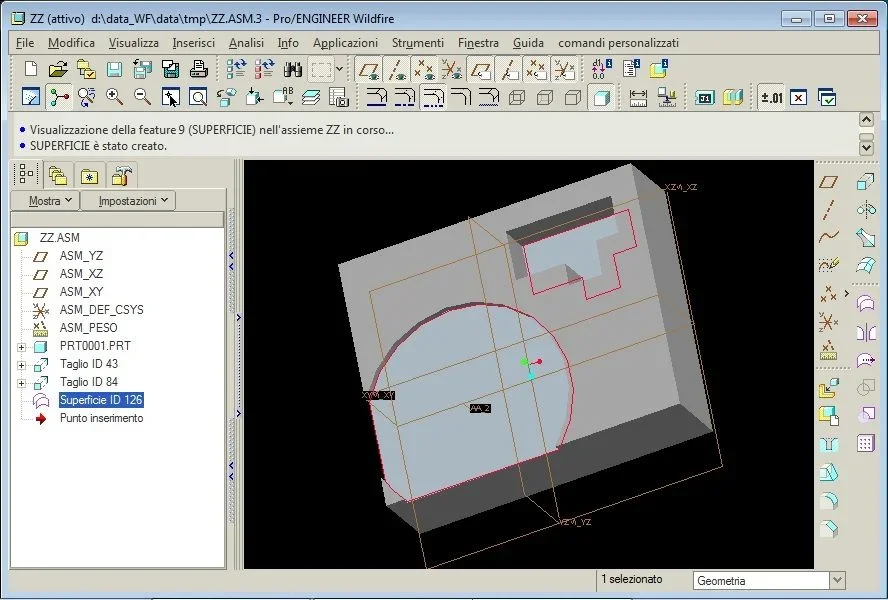
Task: Select the Datum Axis tool in right toolbar
Action: [x=829, y=209]
